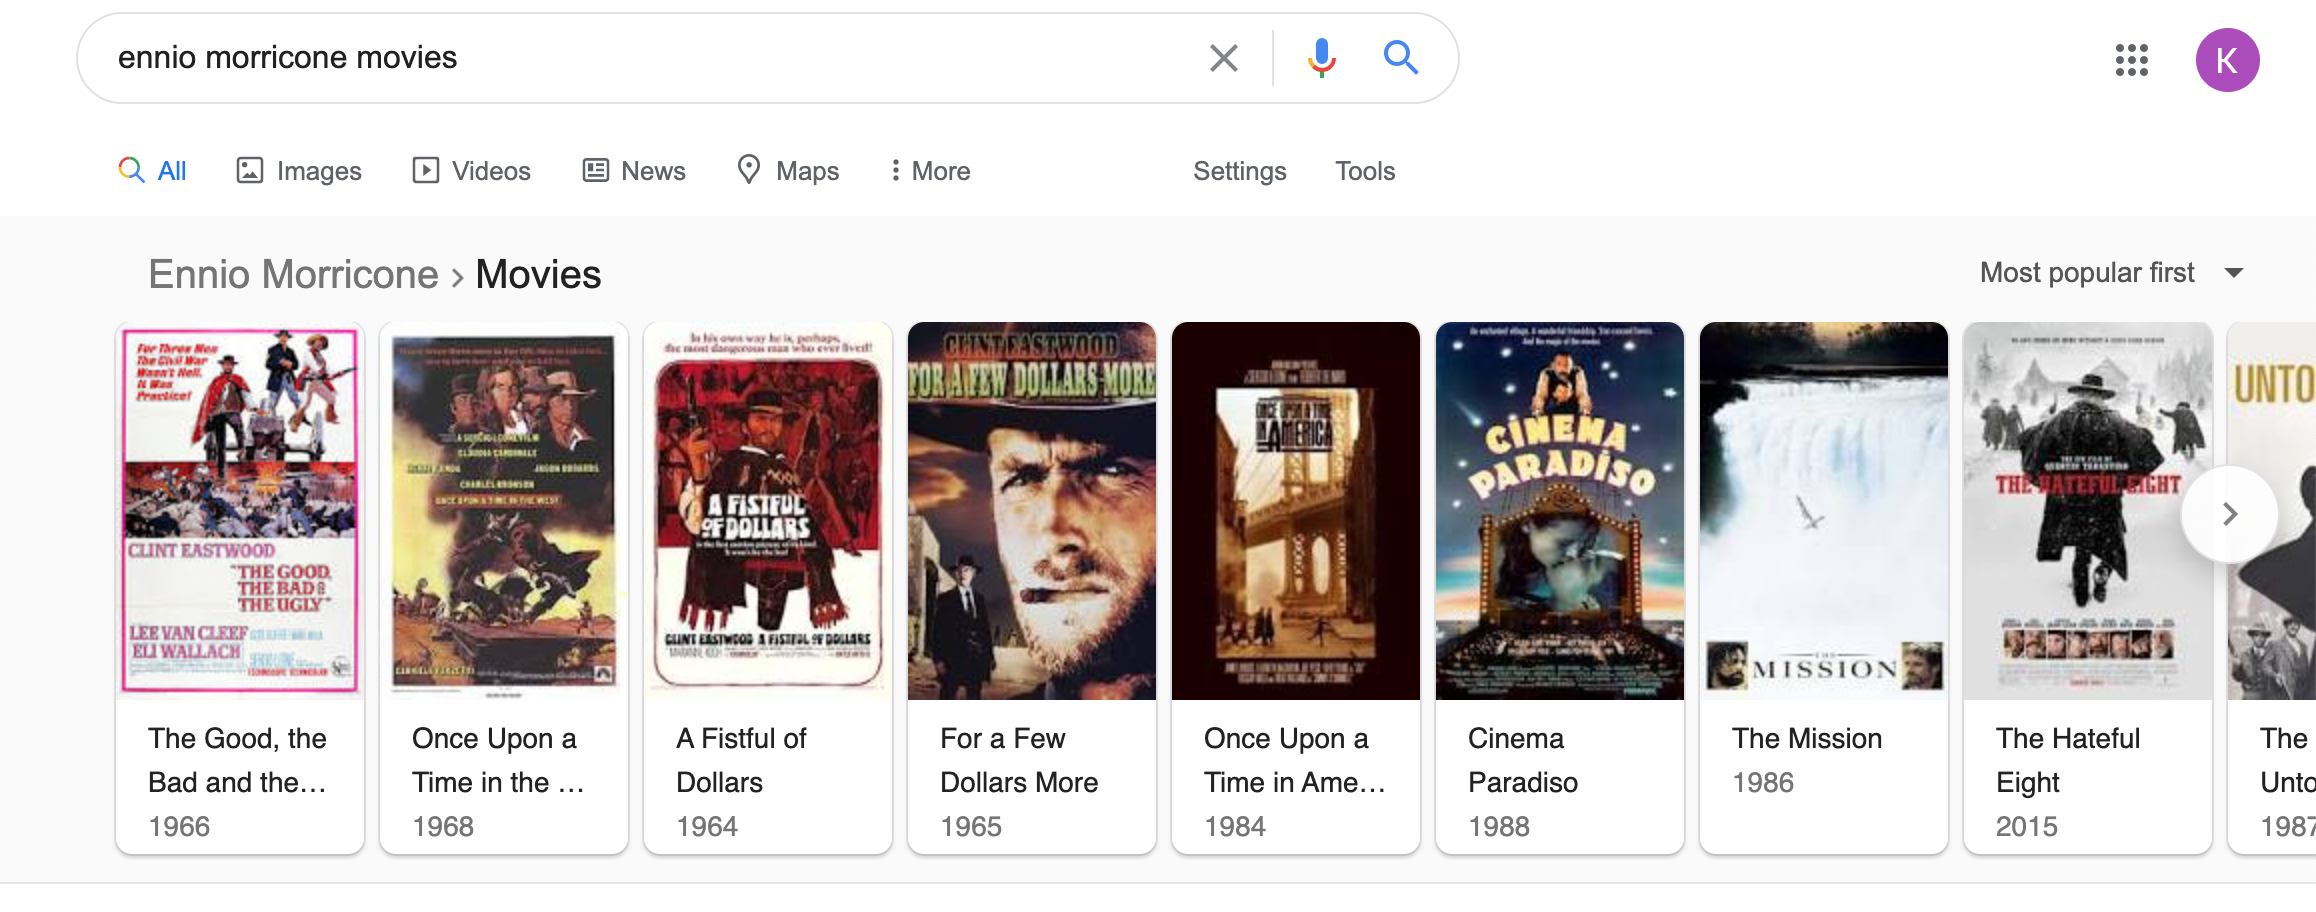2316x912 pixels.
Task: Open search Settings
Action: 1239,171
